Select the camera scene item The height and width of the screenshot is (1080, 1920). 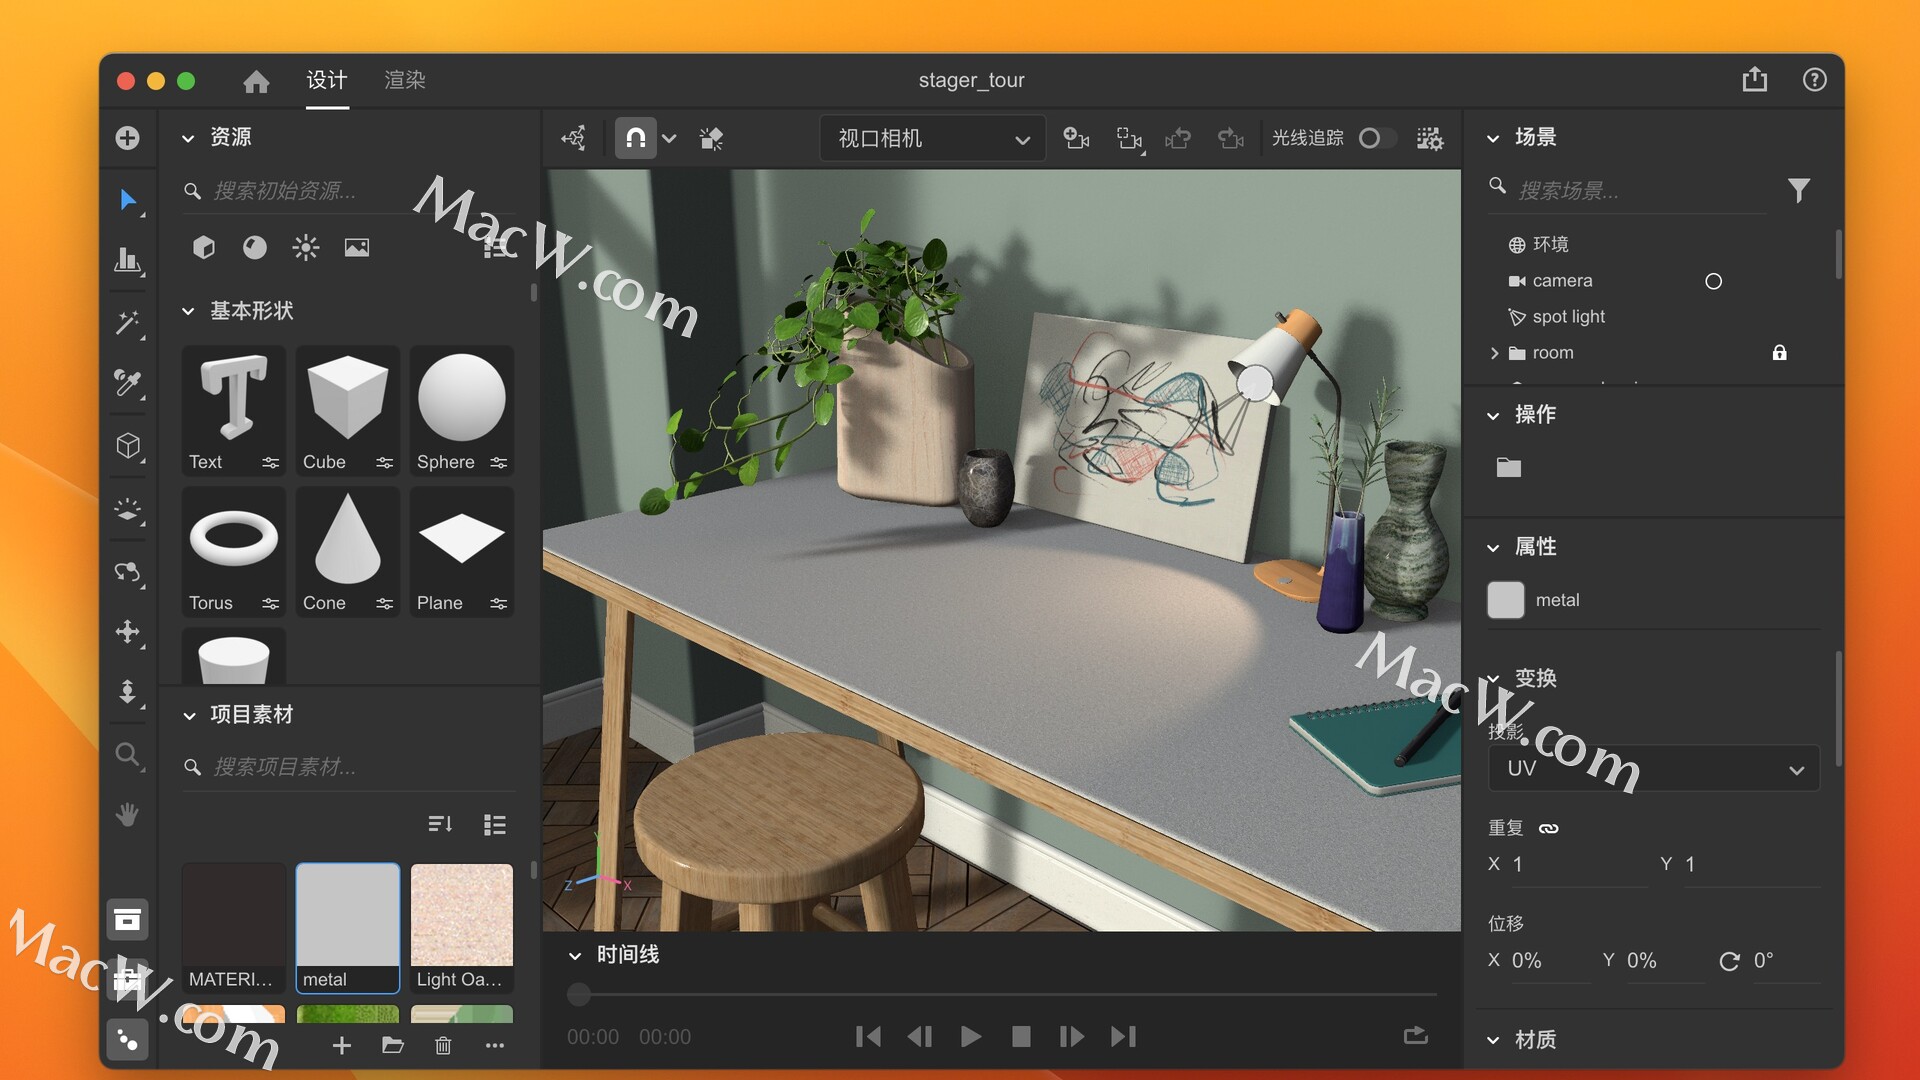1562,281
